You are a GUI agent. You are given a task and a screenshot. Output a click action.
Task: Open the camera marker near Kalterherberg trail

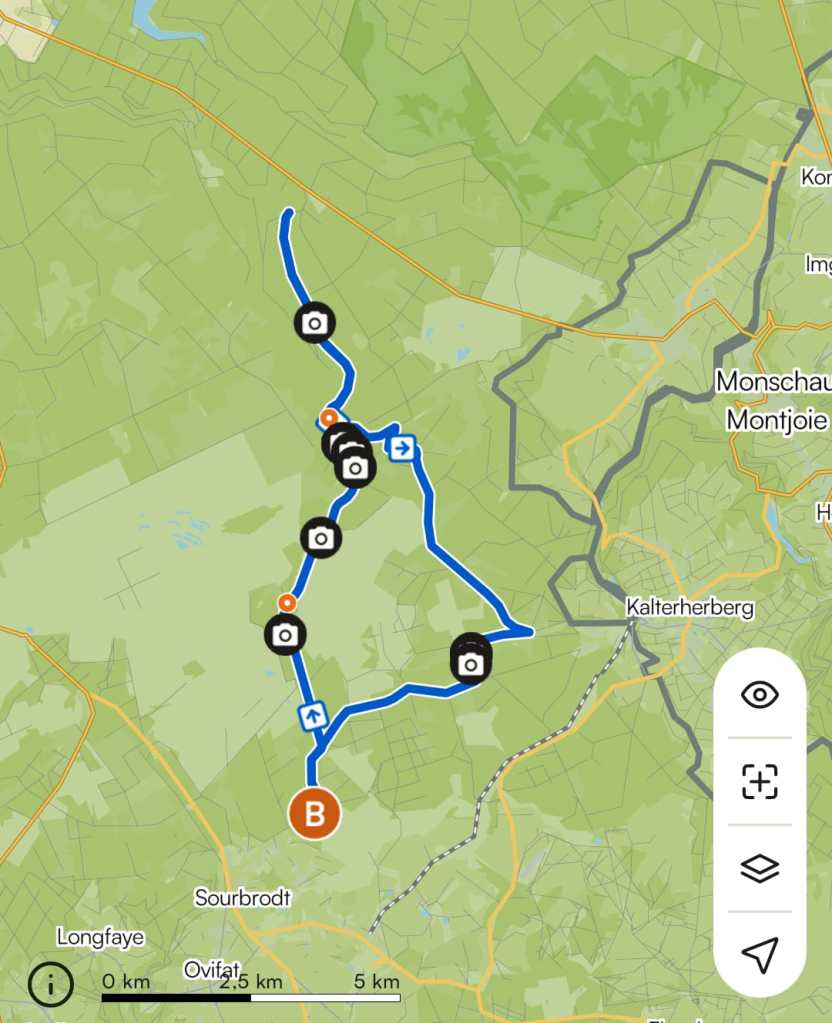click(470, 663)
